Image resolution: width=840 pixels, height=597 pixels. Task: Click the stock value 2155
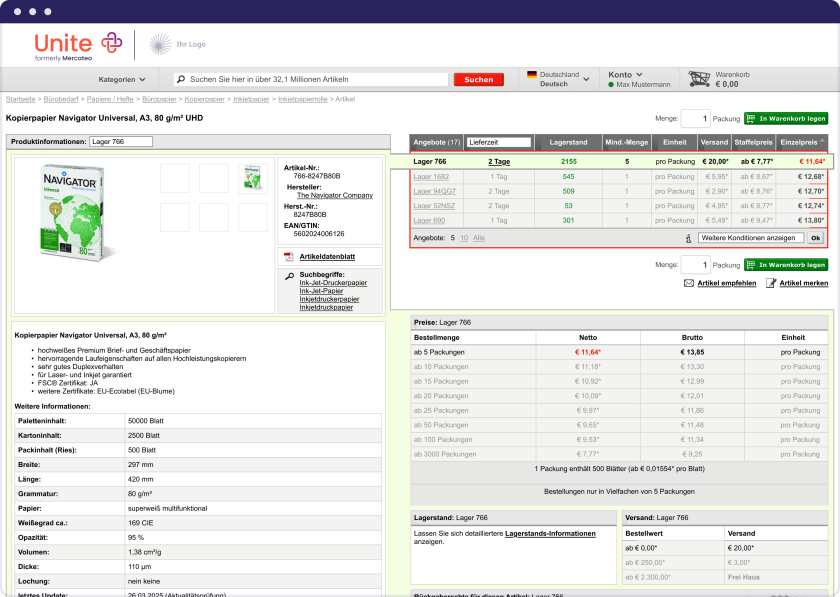click(x=569, y=162)
